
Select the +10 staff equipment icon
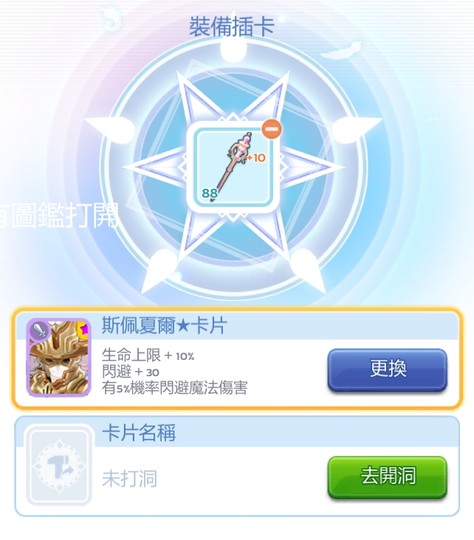point(233,167)
